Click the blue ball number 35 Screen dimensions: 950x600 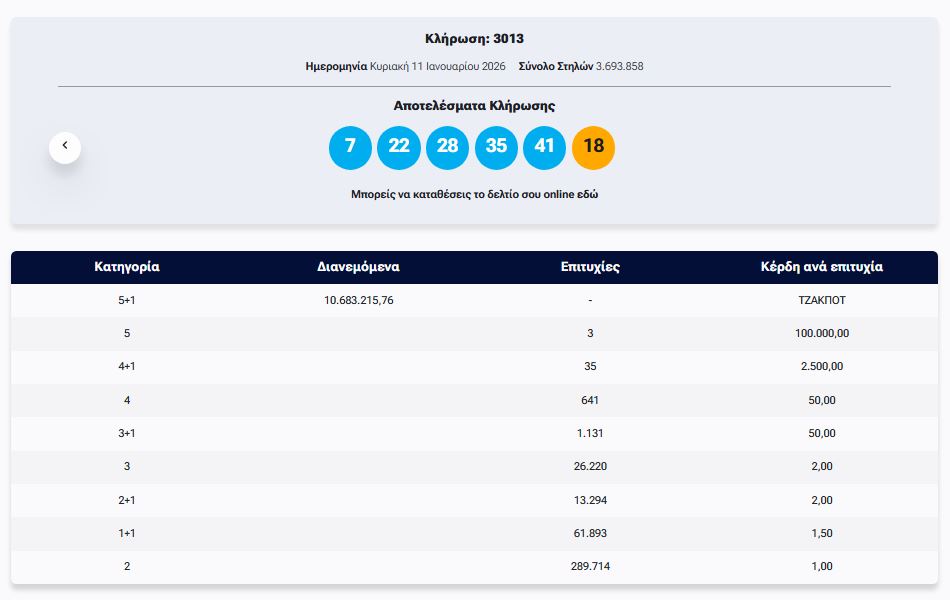(496, 147)
